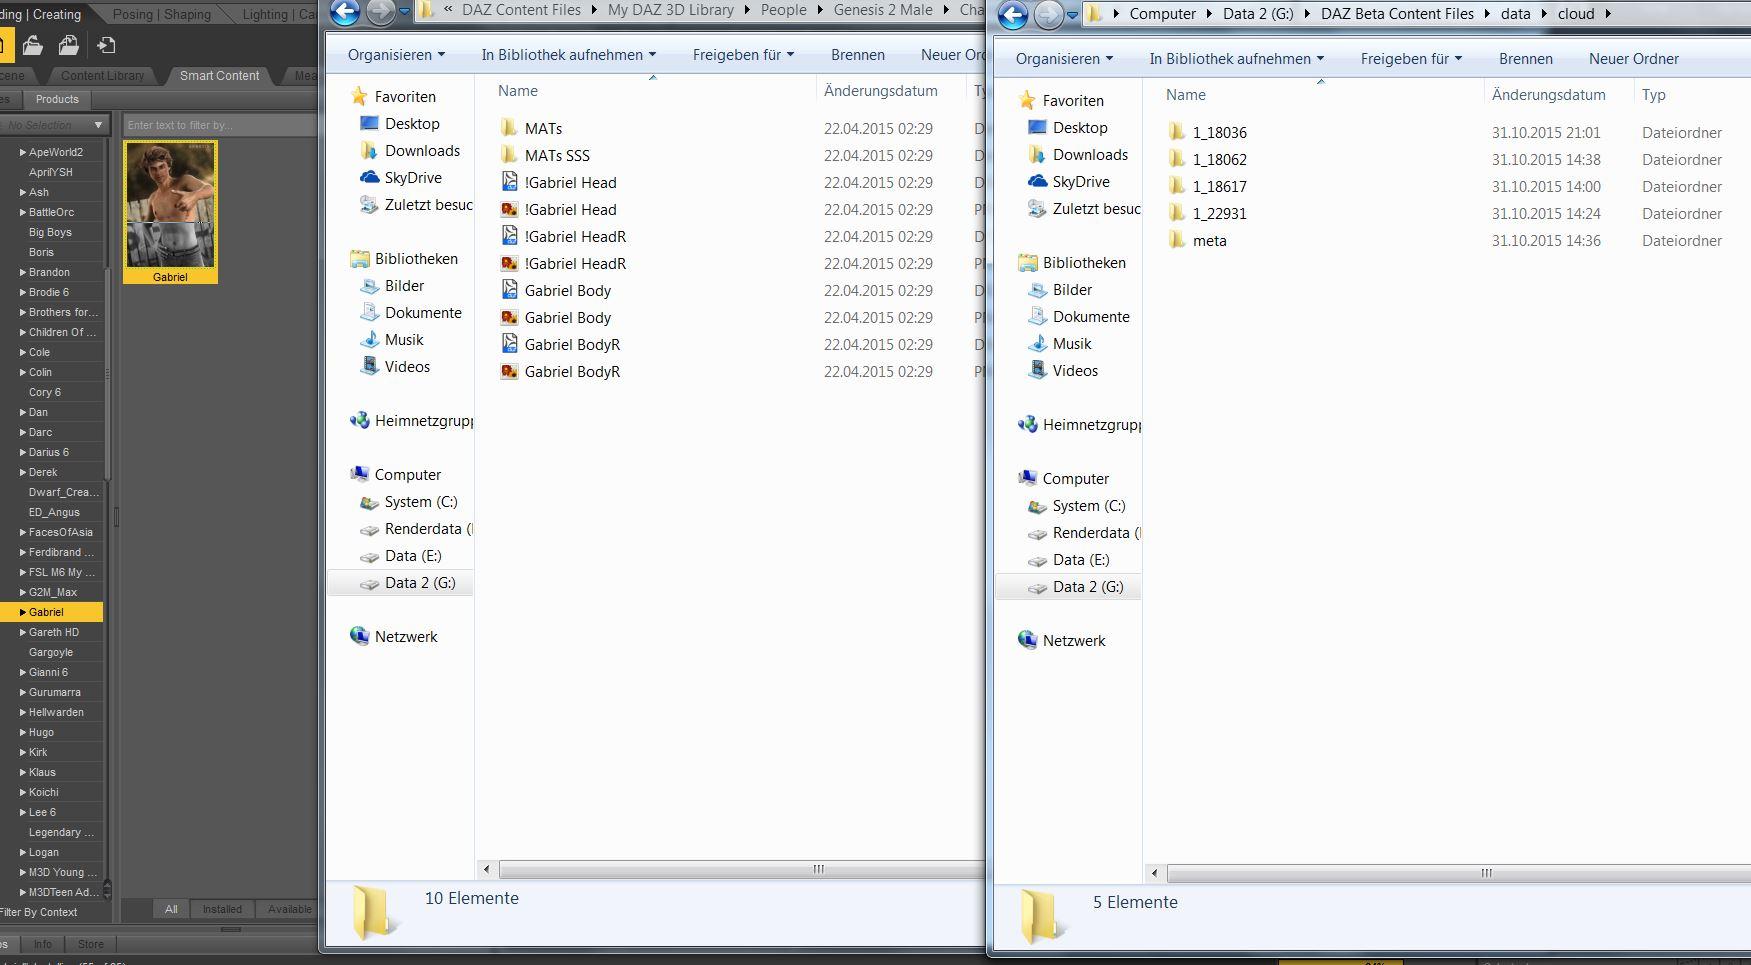Screen dimensions: 1751x965
Task: Click the 'My DAZ 3D Library' breadcrumb segment
Action: [x=671, y=10]
